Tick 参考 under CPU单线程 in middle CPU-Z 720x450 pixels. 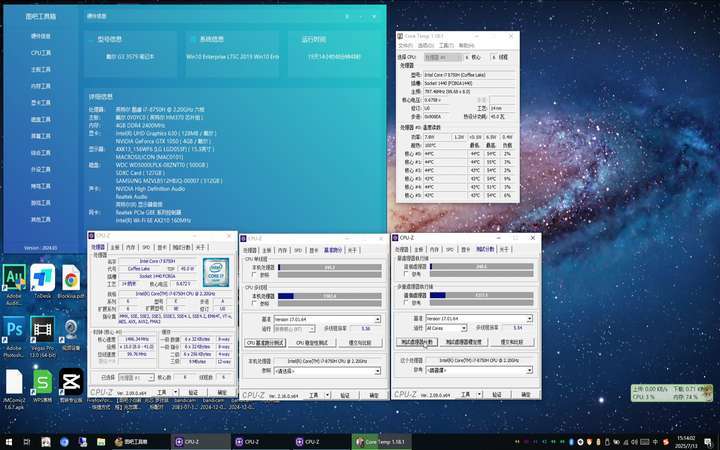(x=254, y=275)
